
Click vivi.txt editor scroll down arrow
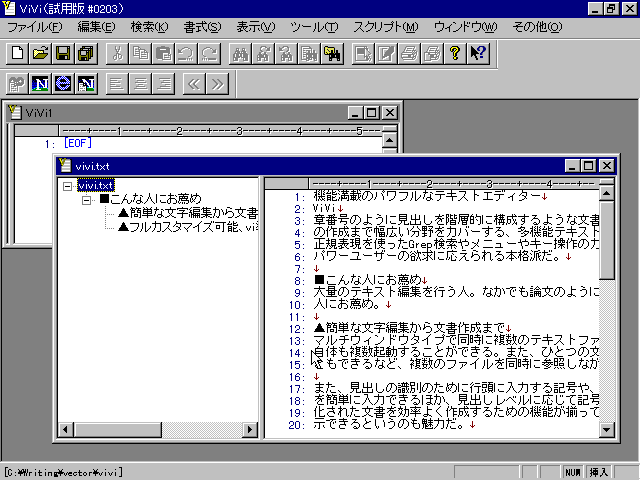tap(607, 430)
